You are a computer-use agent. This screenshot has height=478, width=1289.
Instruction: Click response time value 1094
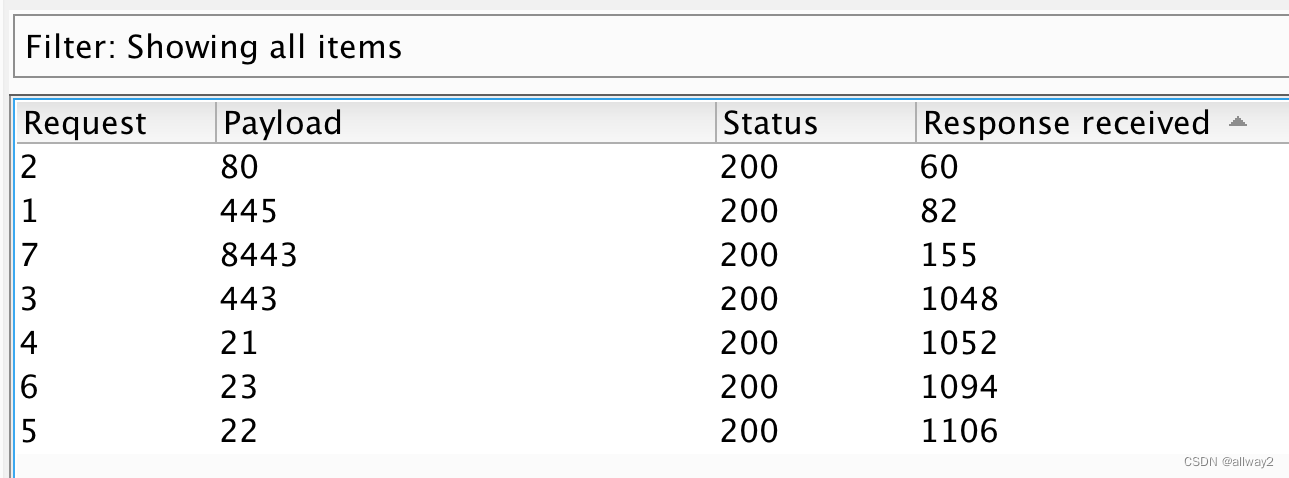click(x=959, y=387)
